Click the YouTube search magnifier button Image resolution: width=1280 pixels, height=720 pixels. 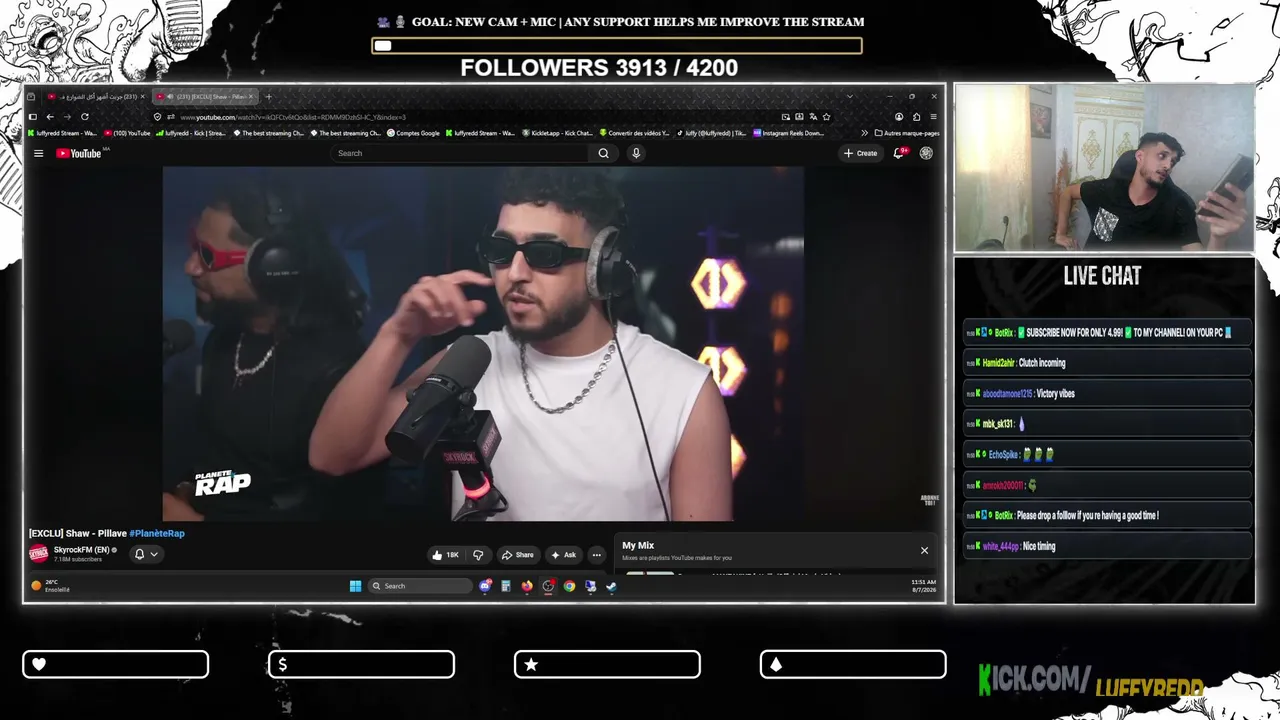603,153
